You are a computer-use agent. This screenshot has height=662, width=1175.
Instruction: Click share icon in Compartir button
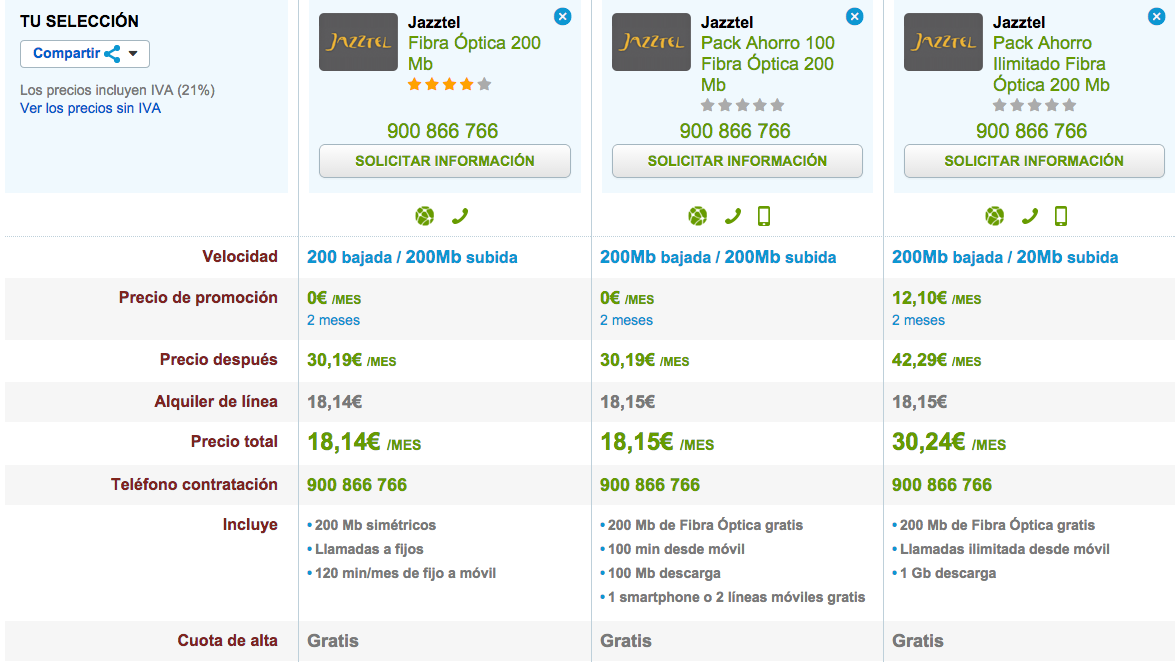tap(112, 54)
